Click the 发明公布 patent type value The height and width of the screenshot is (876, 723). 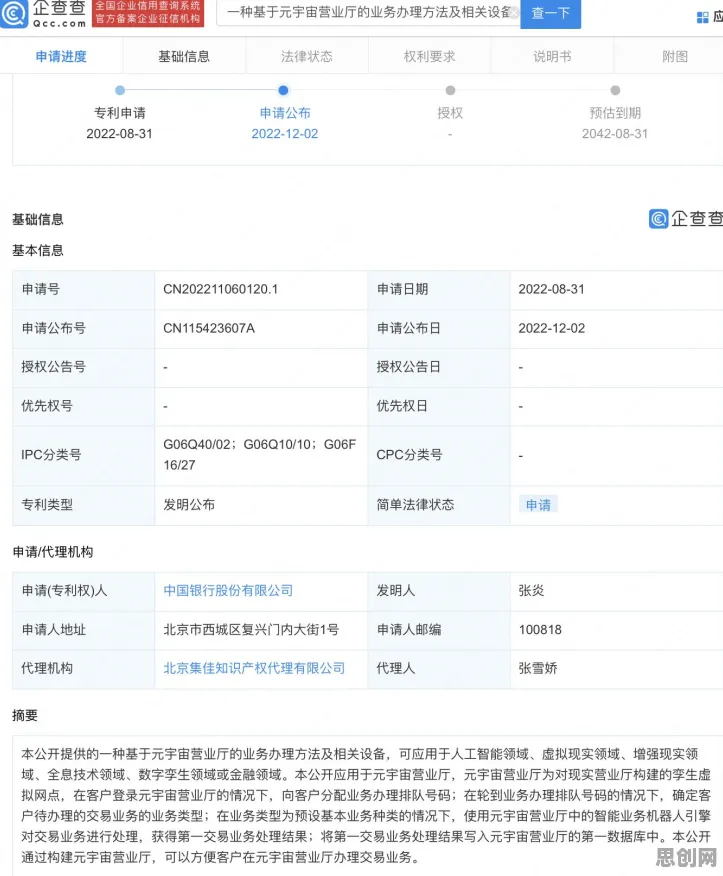(189, 504)
